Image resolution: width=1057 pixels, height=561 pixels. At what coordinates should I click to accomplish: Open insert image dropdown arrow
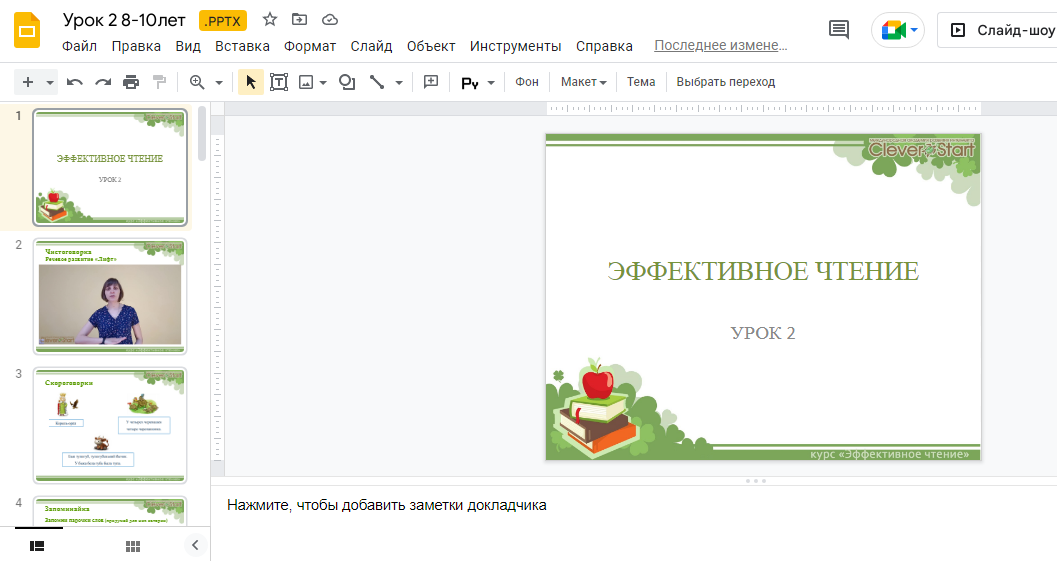(324, 83)
